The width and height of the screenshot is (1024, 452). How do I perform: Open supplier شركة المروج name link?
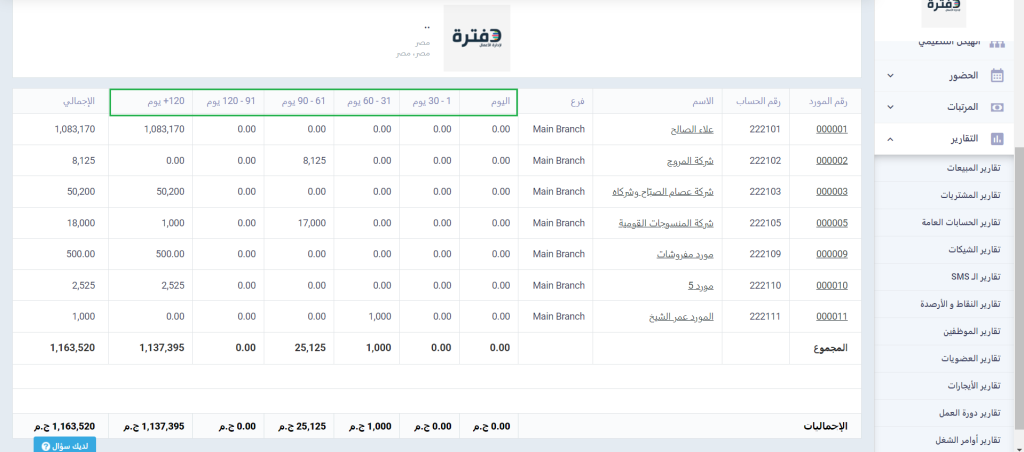tap(689, 160)
